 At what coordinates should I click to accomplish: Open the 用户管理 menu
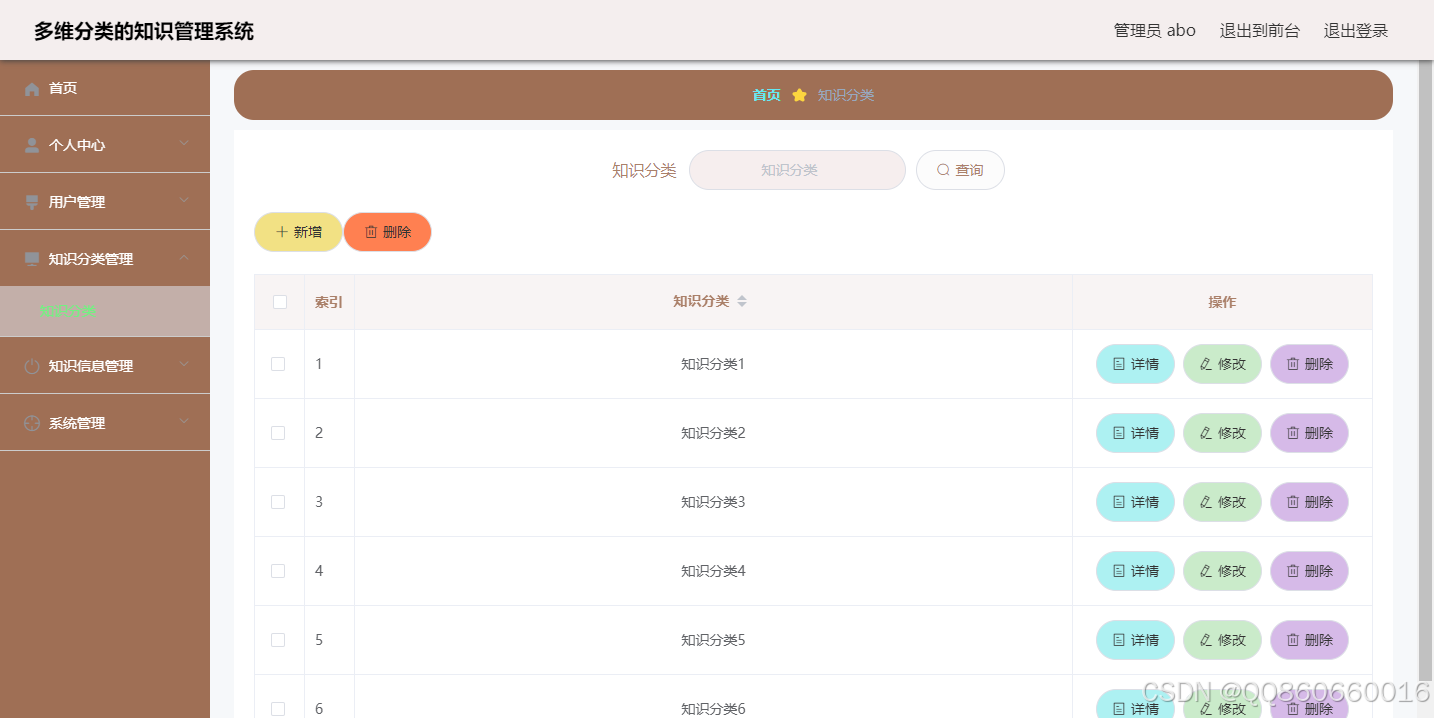click(x=105, y=202)
